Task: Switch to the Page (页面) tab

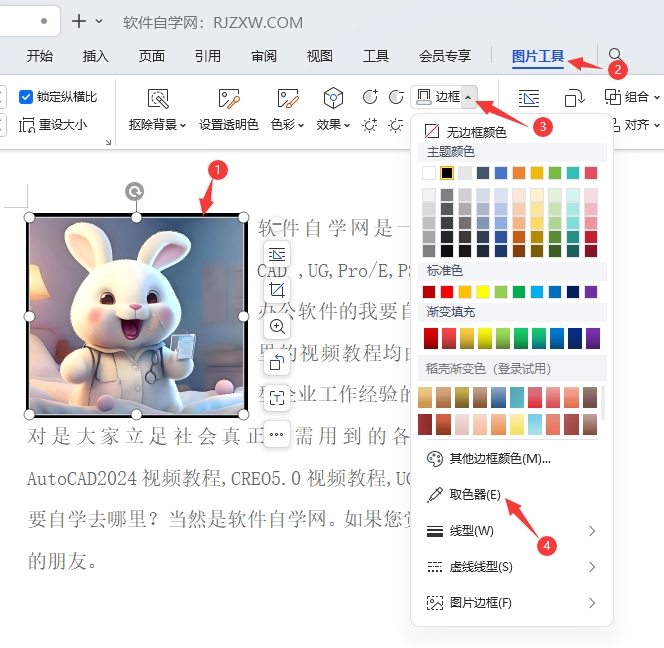Action: coord(152,56)
